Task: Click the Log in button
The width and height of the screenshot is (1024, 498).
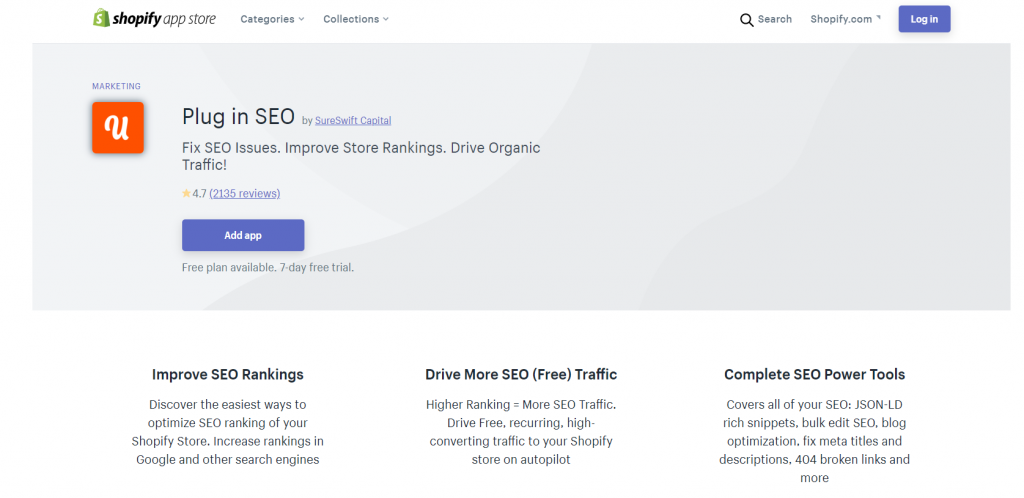Action: (x=924, y=19)
